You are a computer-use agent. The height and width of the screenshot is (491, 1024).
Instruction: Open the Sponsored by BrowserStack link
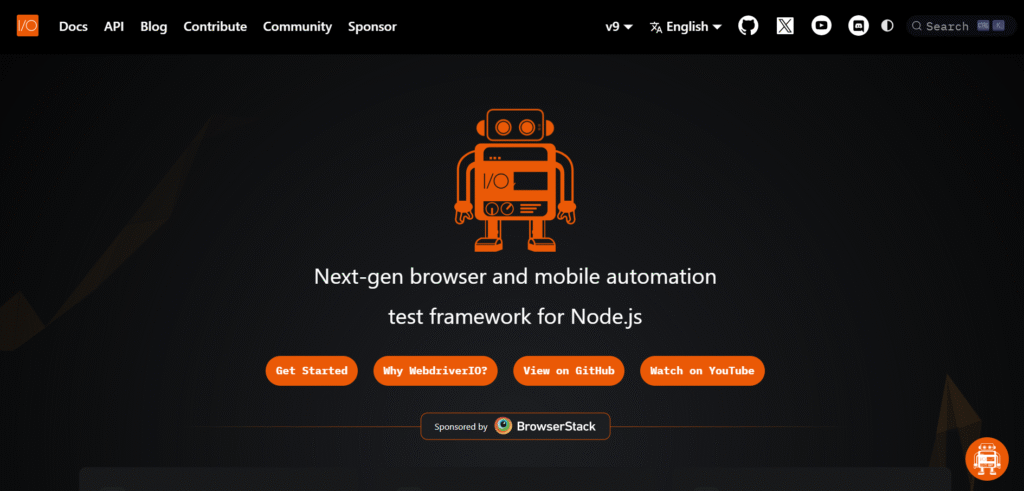point(515,426)
